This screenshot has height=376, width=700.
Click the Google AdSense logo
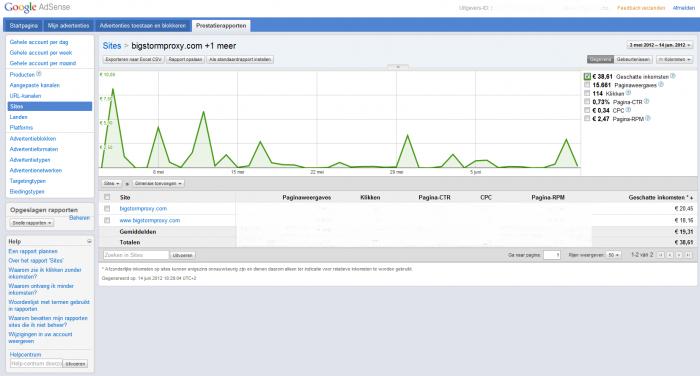pyautogui.click(x=38, y=7)
